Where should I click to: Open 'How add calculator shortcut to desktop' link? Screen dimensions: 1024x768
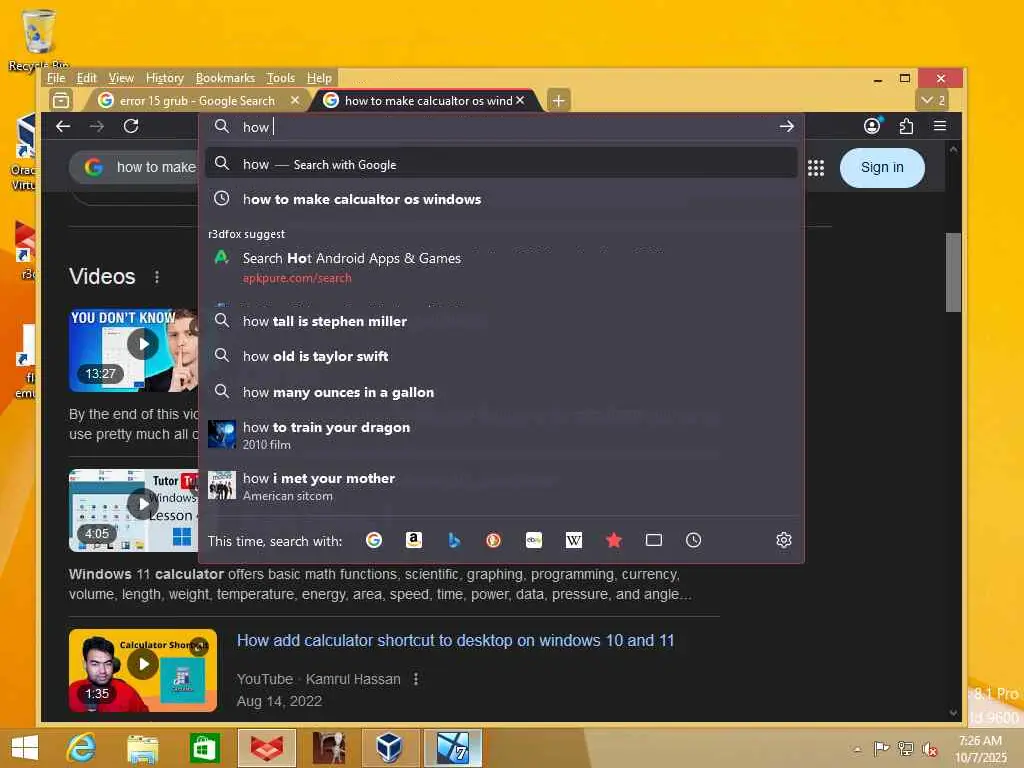(x=455, y=641)
